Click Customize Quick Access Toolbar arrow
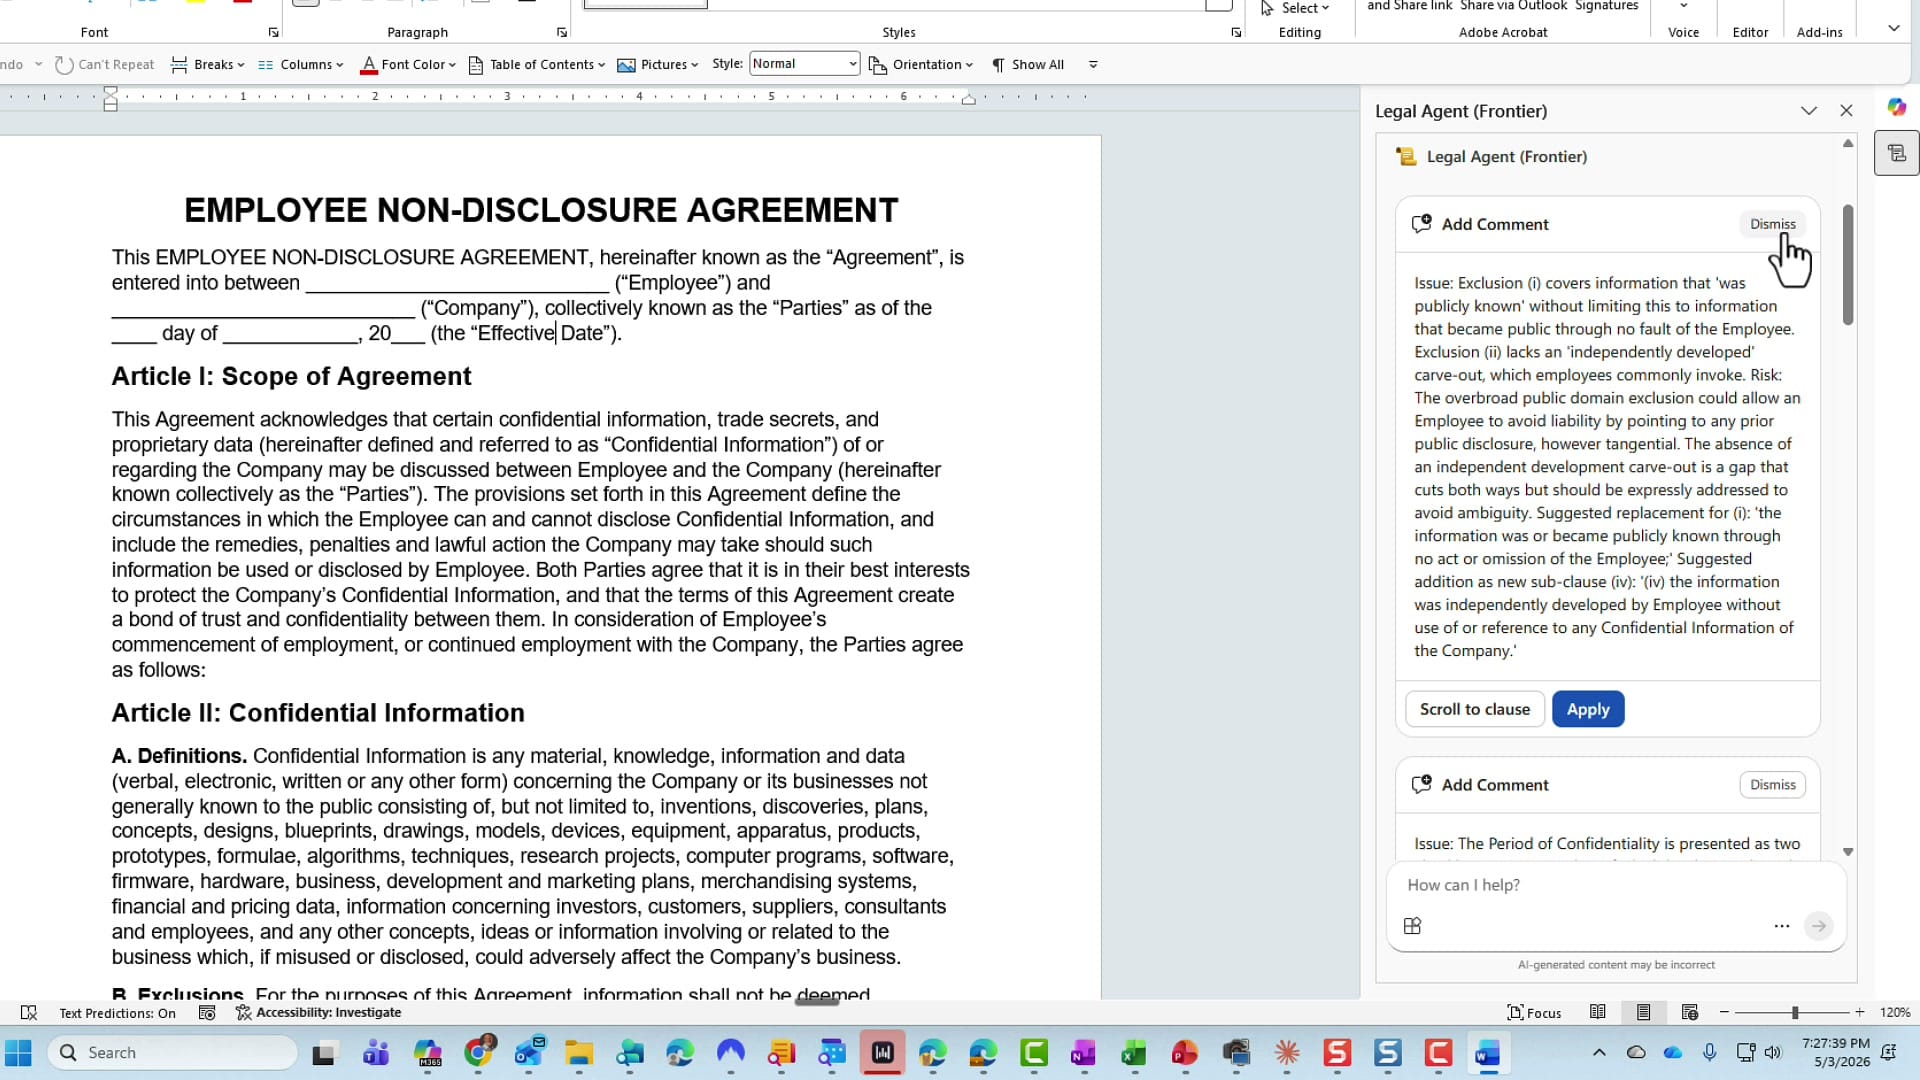This screenshot has height=1080, width=1920. click(x=1093, y=65)
